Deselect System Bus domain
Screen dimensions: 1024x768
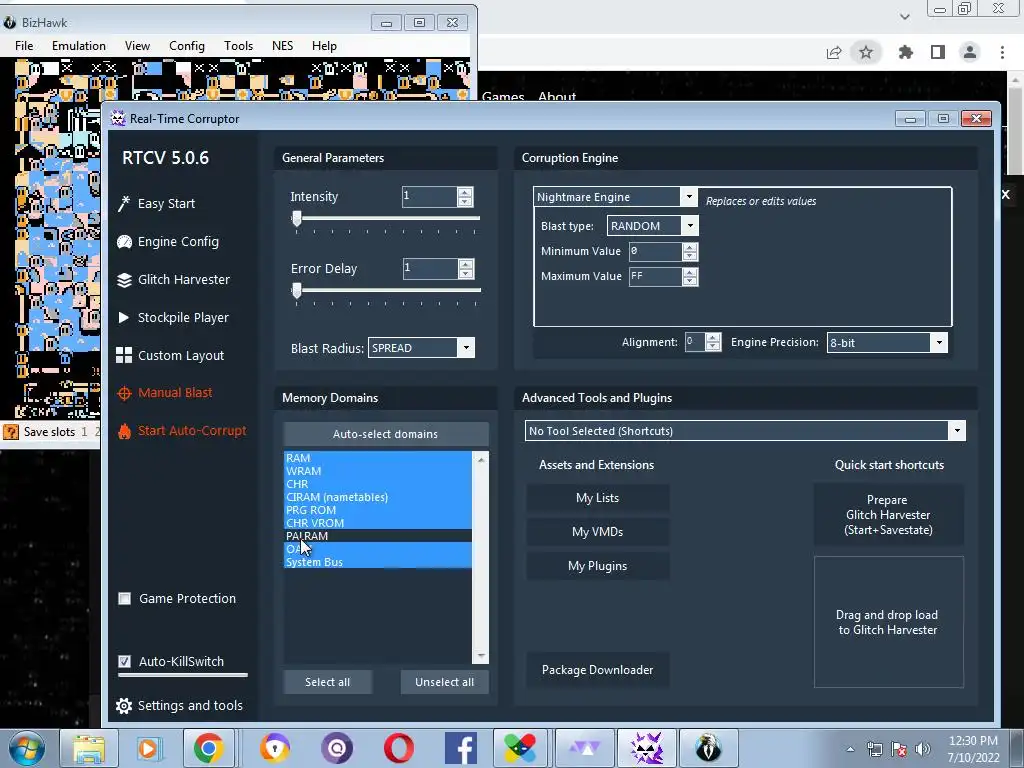[x=377, y=562]
